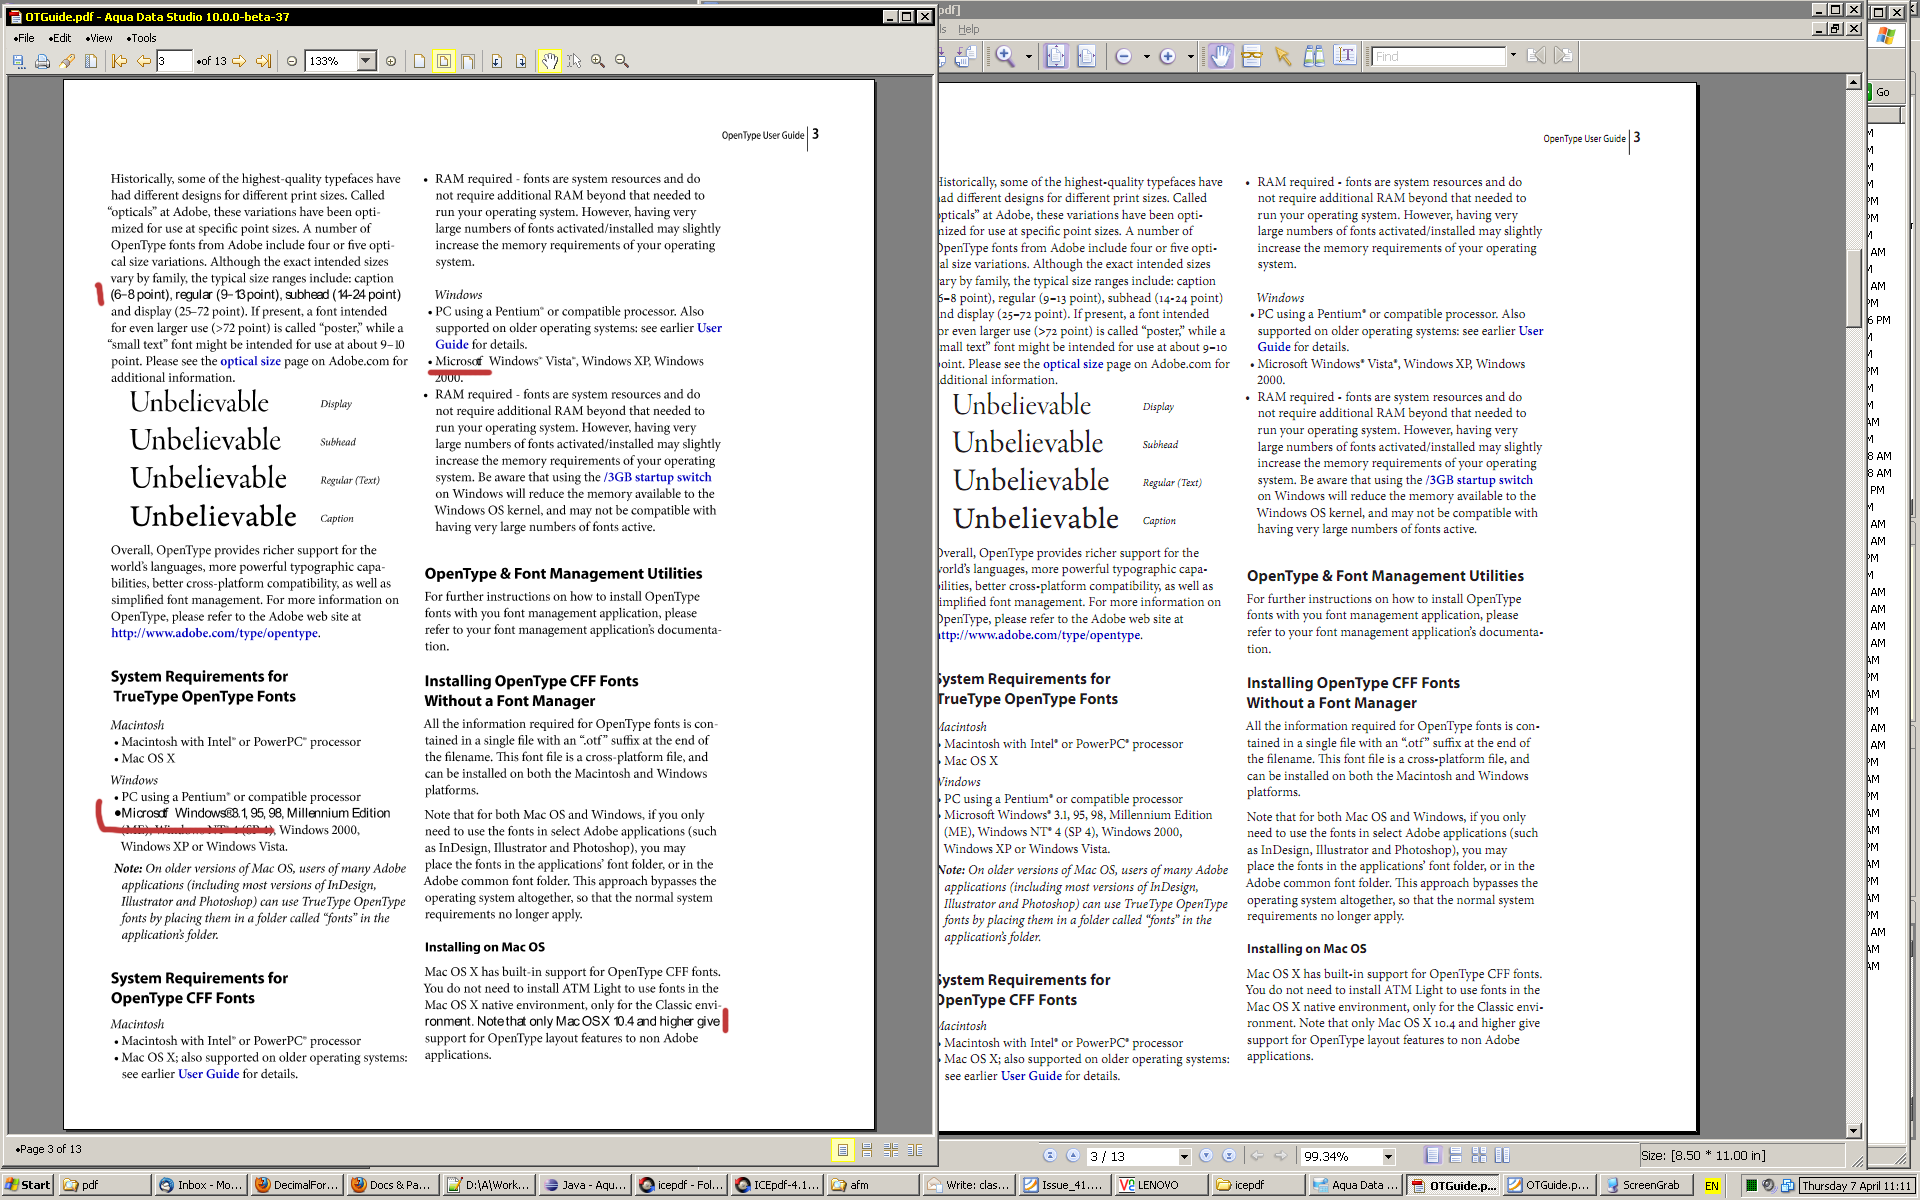This screenshot has width=1920, height=1200.
Task: Toggle the highlighted fit-to-page view
Action: click(x=443, y=61)
